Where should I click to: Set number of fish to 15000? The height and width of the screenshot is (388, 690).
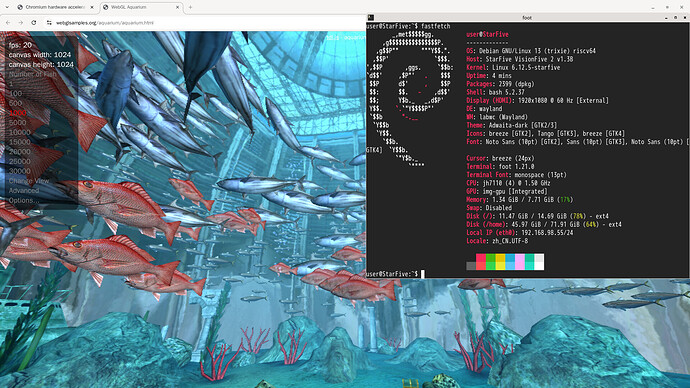(x=20, y=142)
